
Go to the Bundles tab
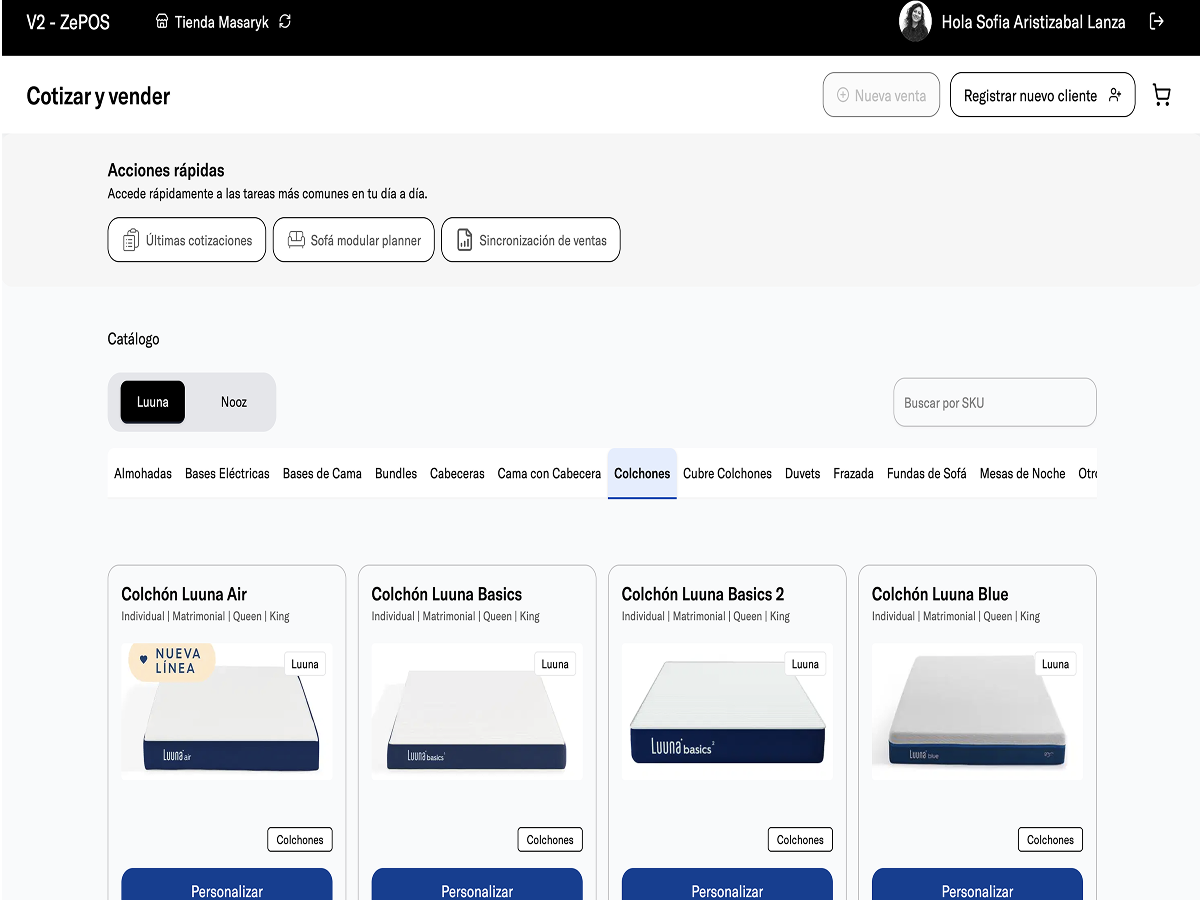point(396,473)
